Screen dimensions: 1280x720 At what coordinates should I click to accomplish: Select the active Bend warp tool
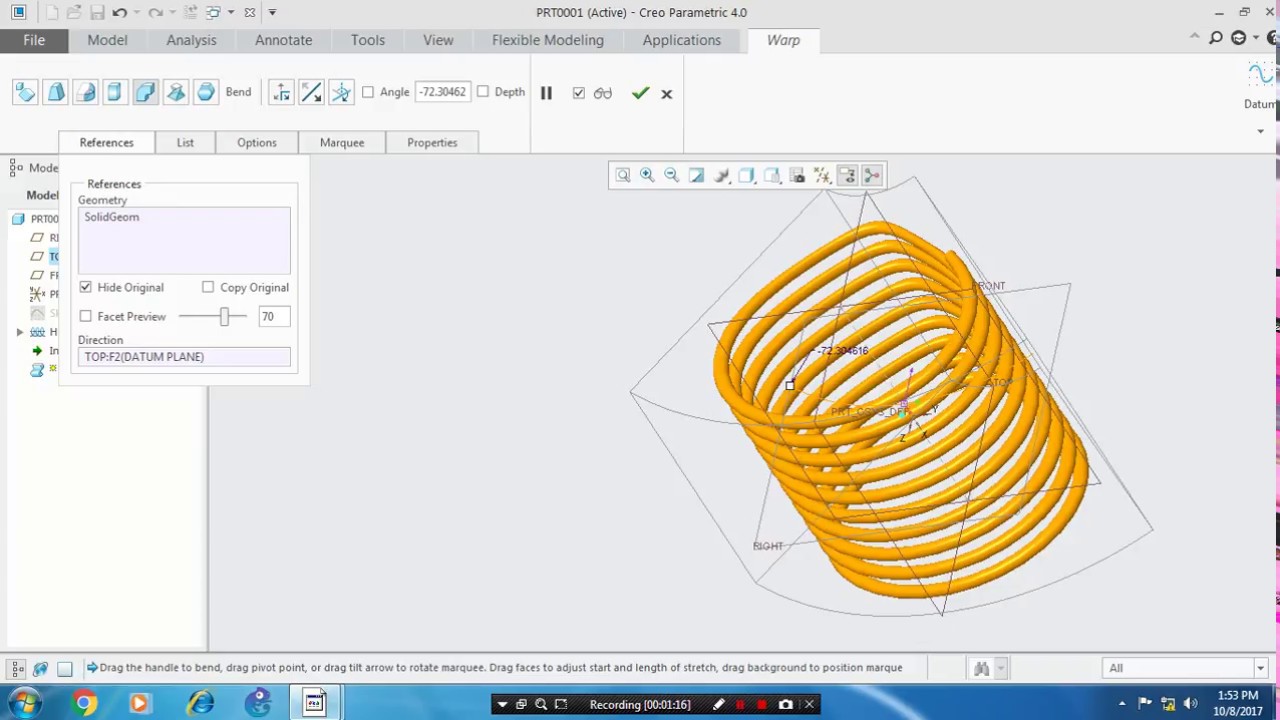click(x=145, y=93)
